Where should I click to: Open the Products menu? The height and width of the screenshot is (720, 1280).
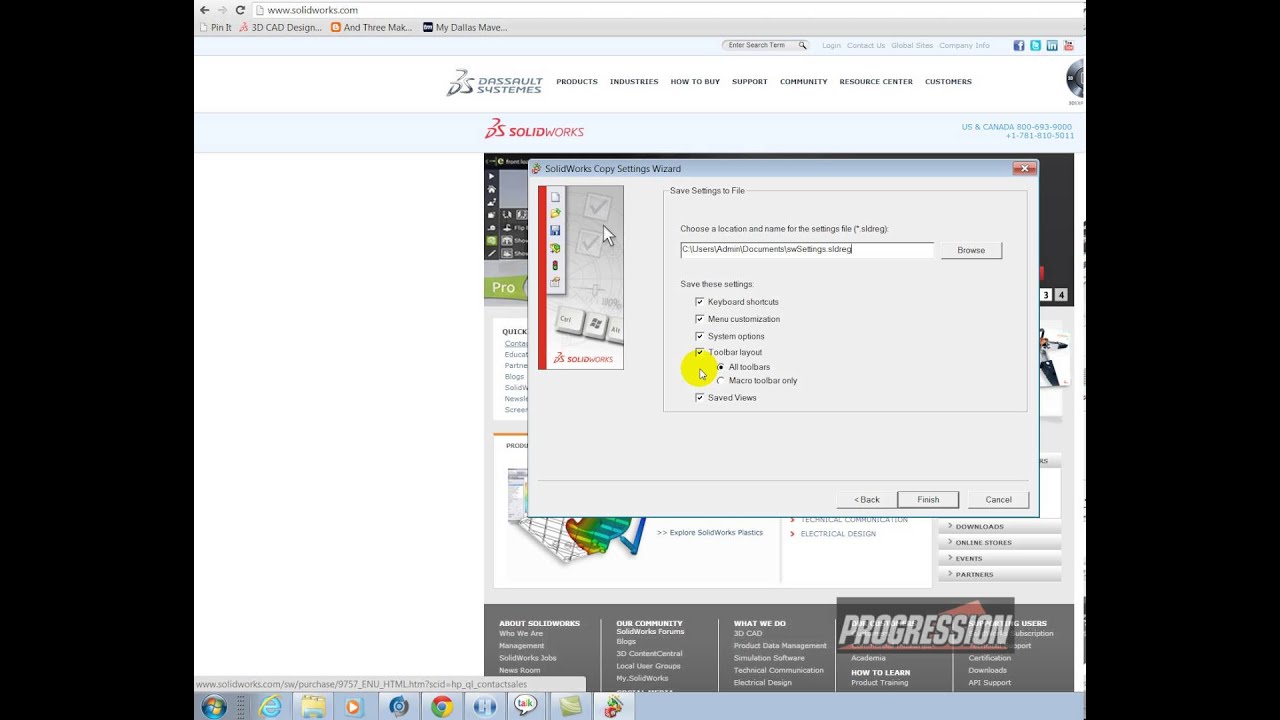pos(577,82)
